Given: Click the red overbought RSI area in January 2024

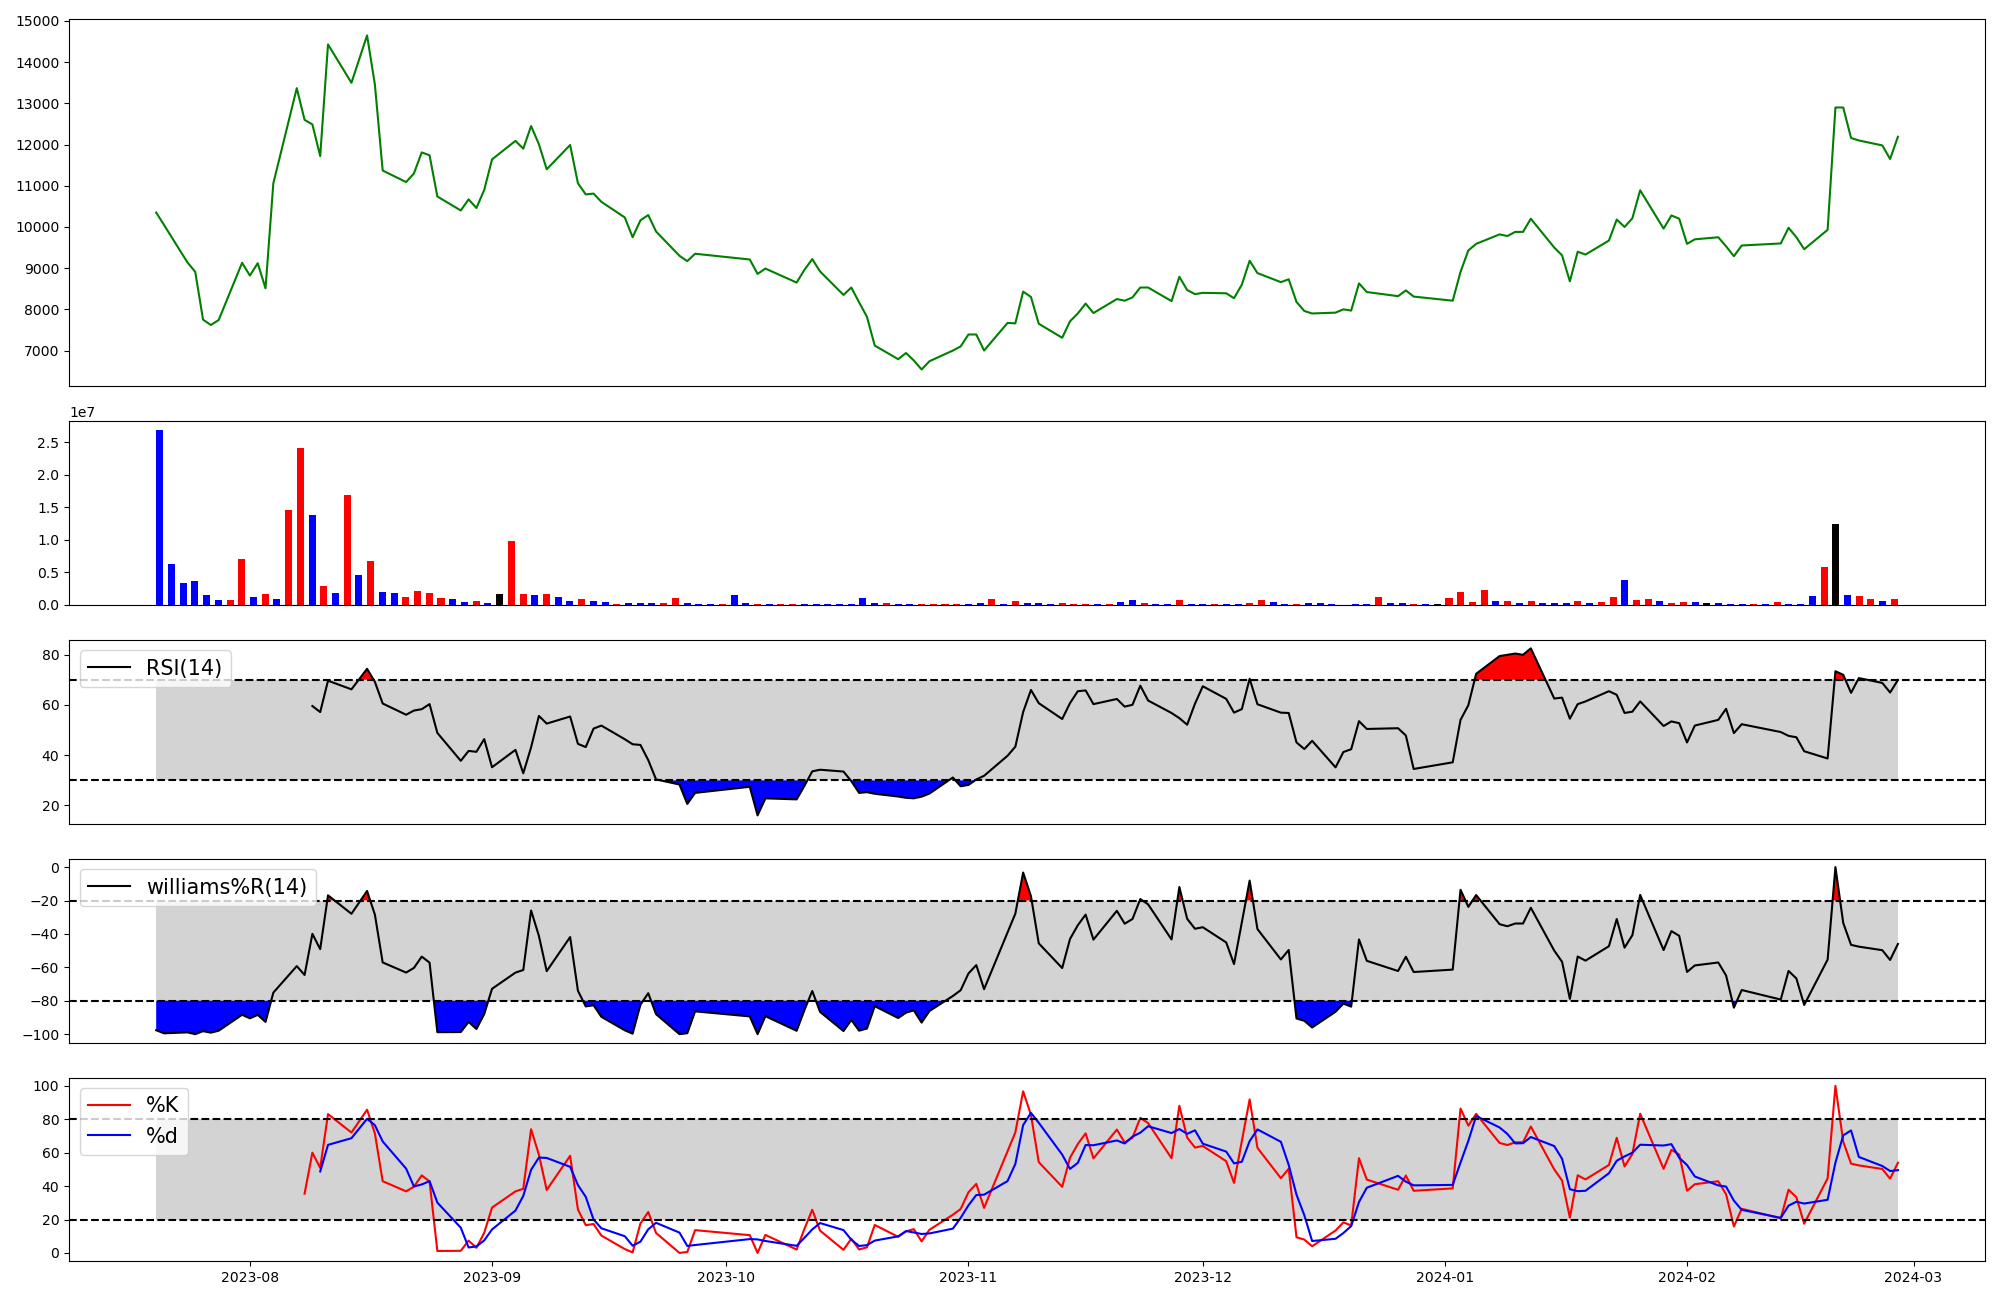Looking at the screenshot, I should click(1510, 667).
